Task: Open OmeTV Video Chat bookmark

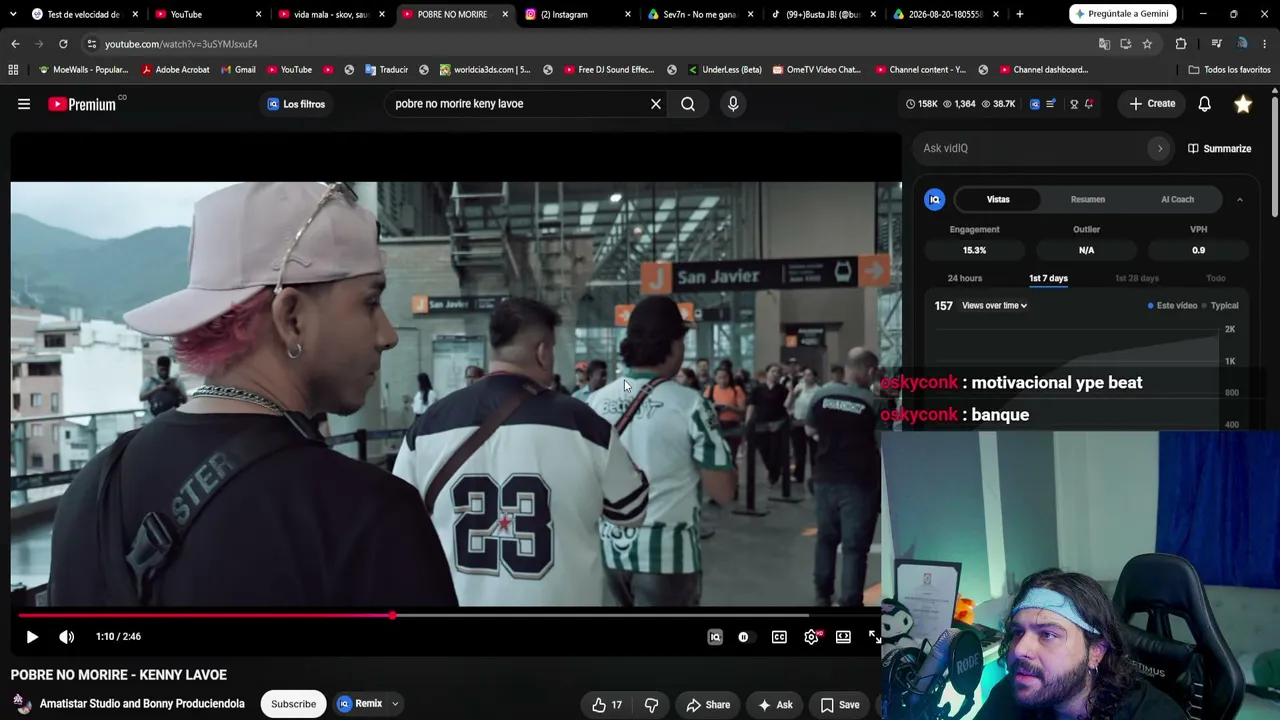Action: 815,70
